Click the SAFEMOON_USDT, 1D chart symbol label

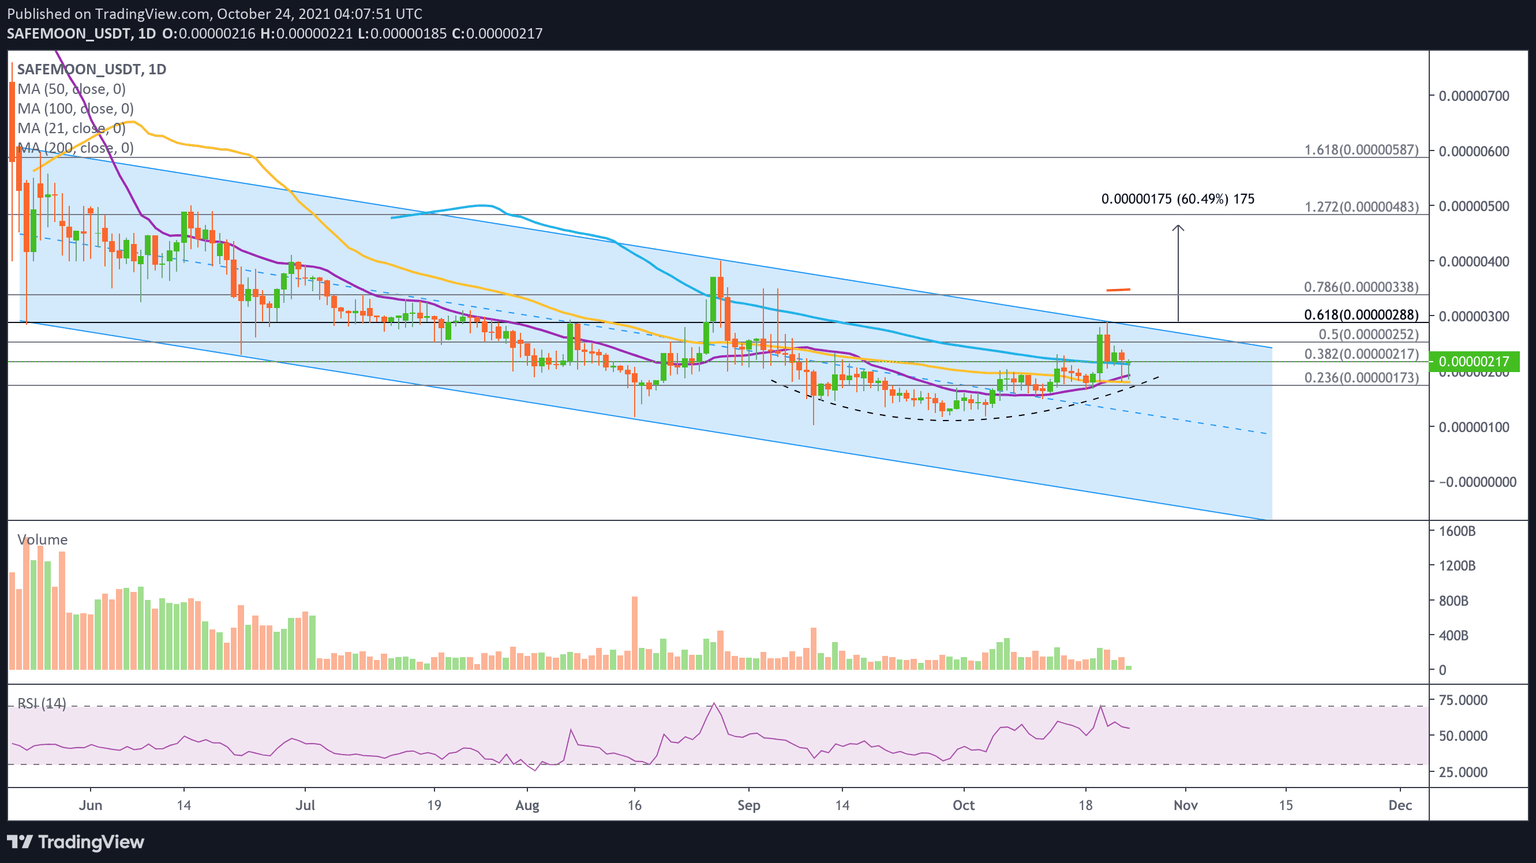coord(92,69)
